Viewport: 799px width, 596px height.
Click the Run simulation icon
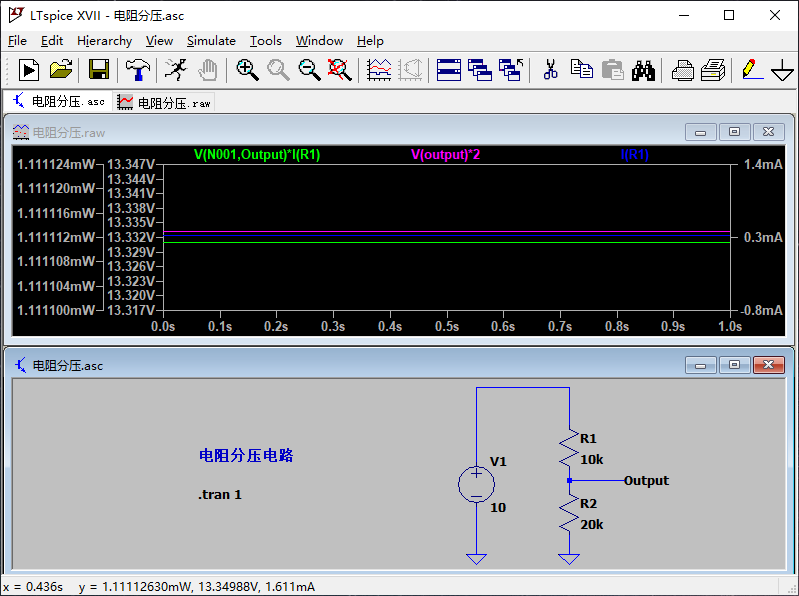coord(28,69)
